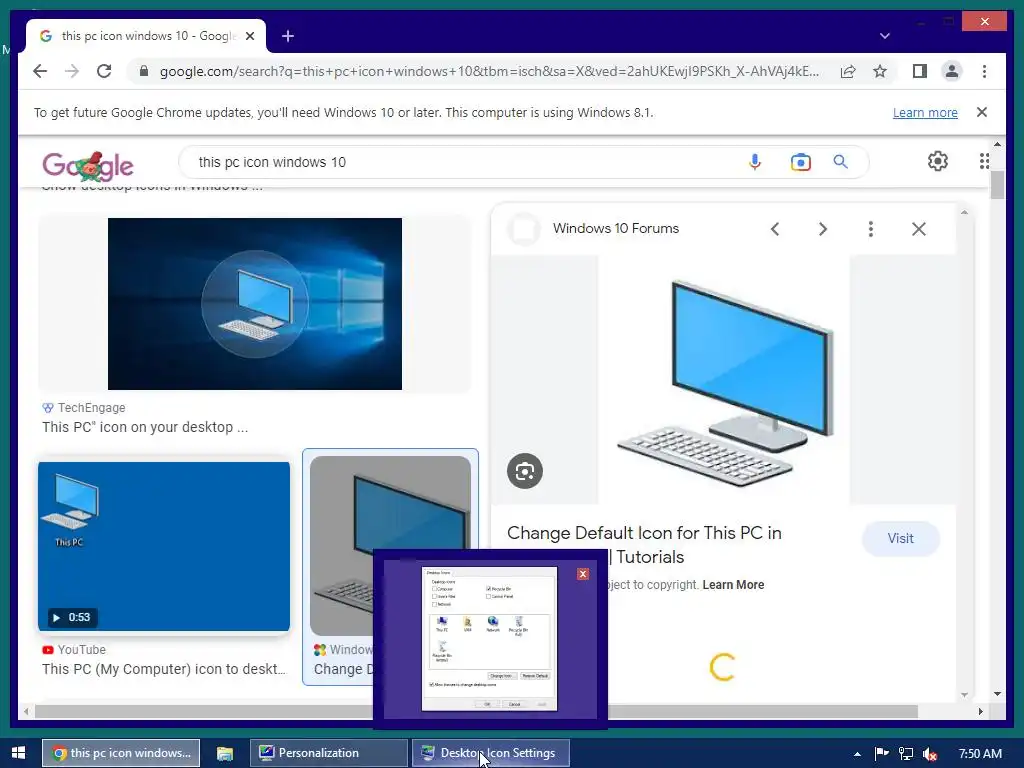
Task: Click the page vertical scrollbar thumb
Action: (997, 185)
